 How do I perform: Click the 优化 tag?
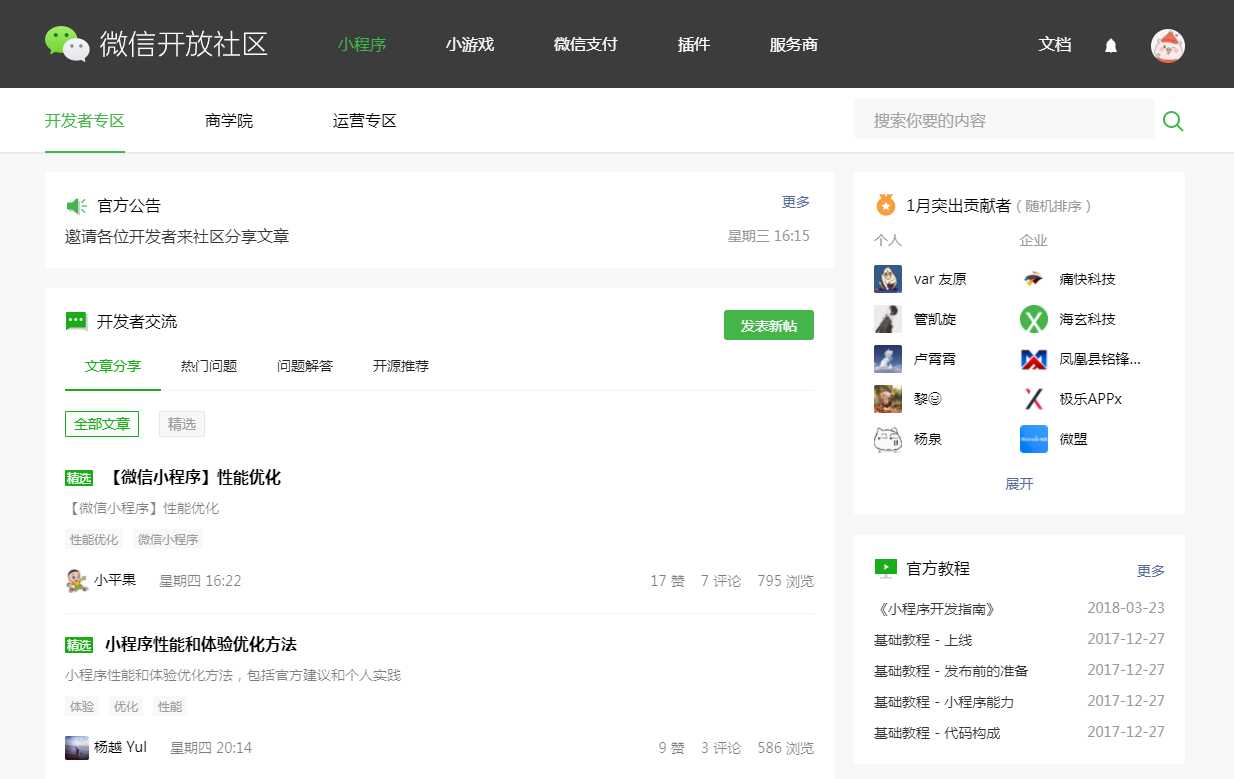click(x=126, y=707)
